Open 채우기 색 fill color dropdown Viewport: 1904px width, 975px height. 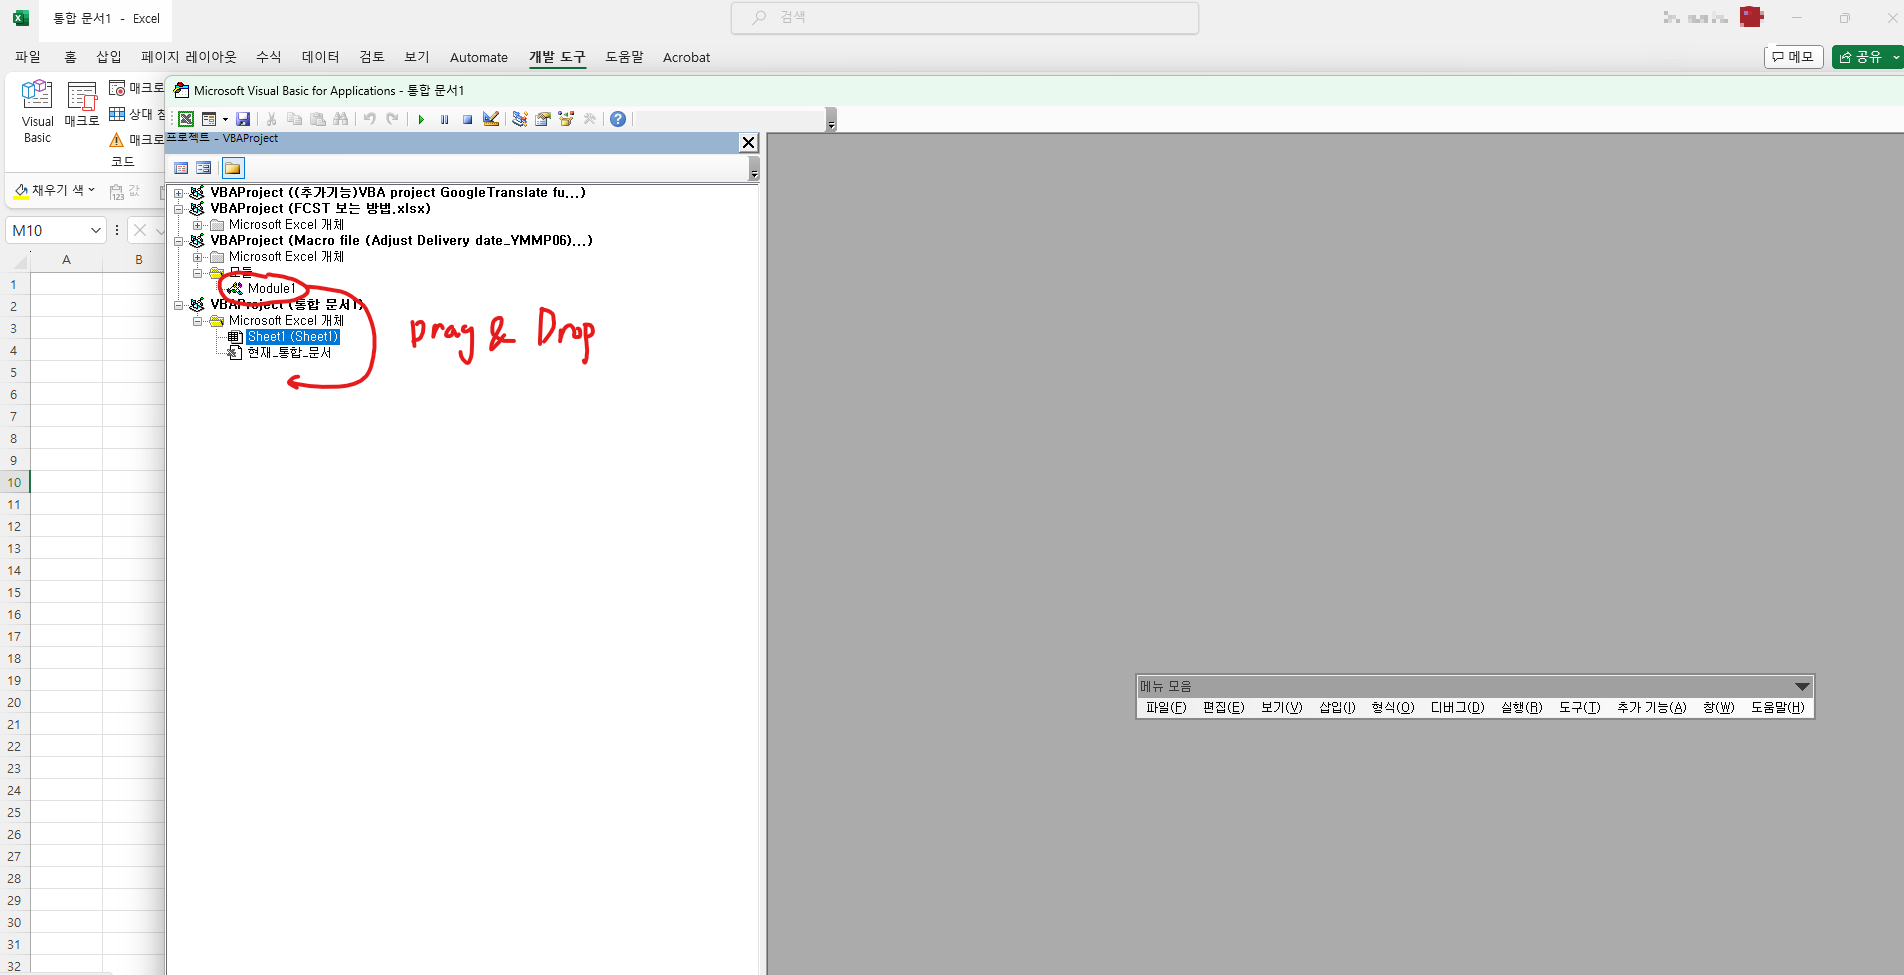[x=91, y=190]
